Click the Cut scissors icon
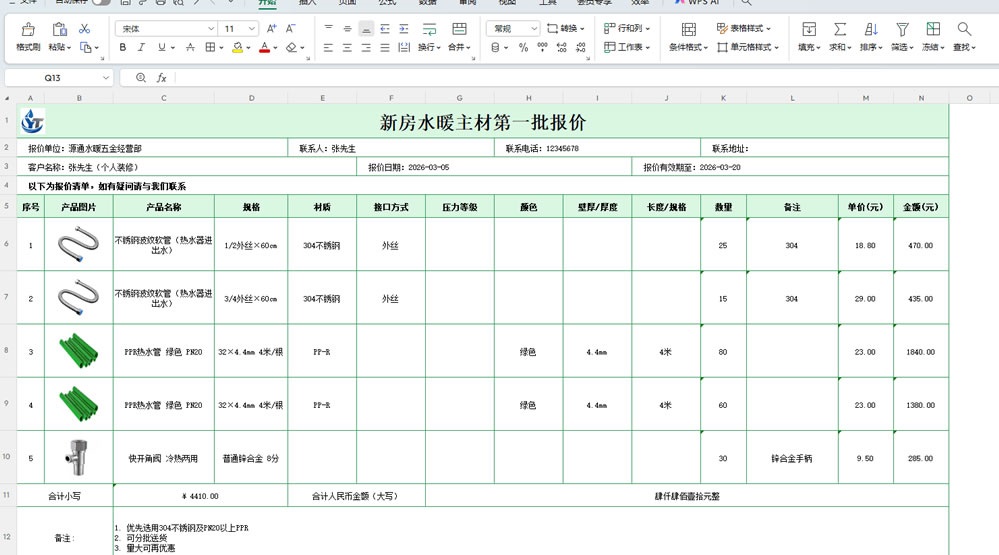The image size is (999, 555). [x=84, y=29]
